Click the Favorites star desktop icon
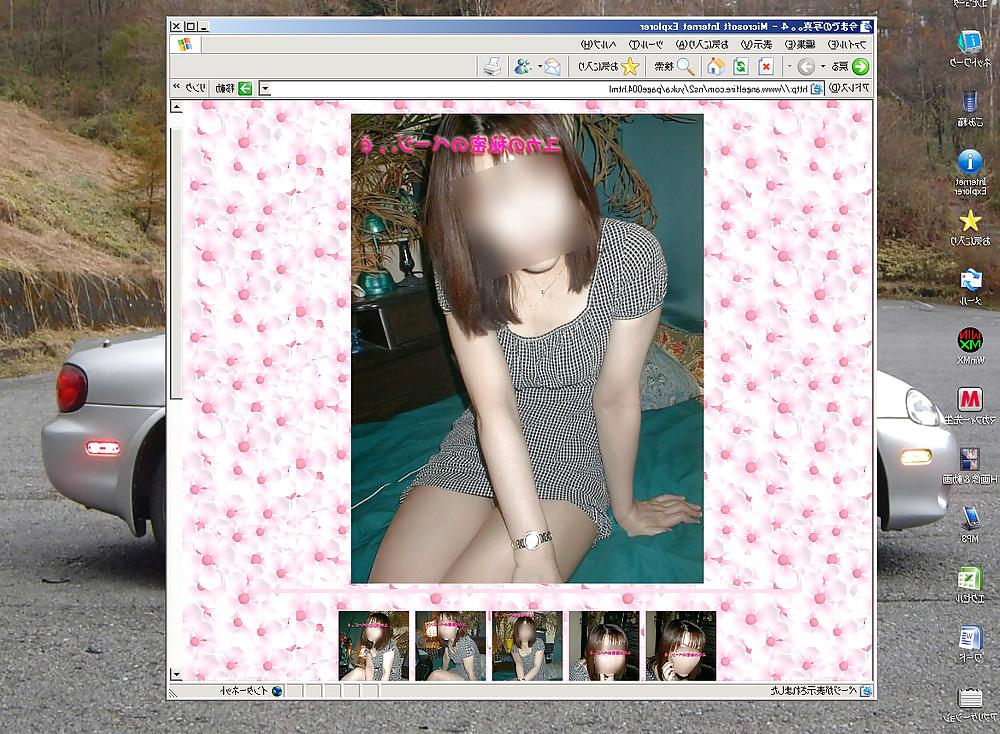The width and height of the screenshot is (1000, 734). coord(970,221)
